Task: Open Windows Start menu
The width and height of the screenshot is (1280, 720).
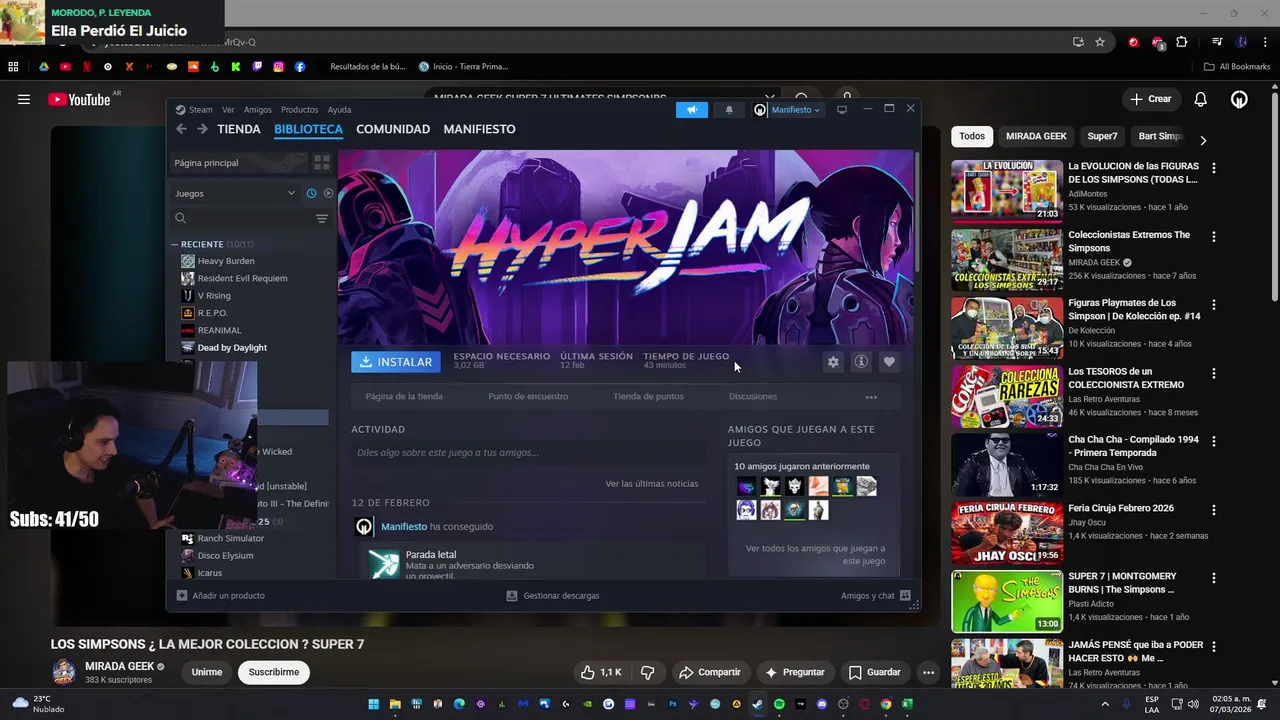Action: [x=373, y=704]
